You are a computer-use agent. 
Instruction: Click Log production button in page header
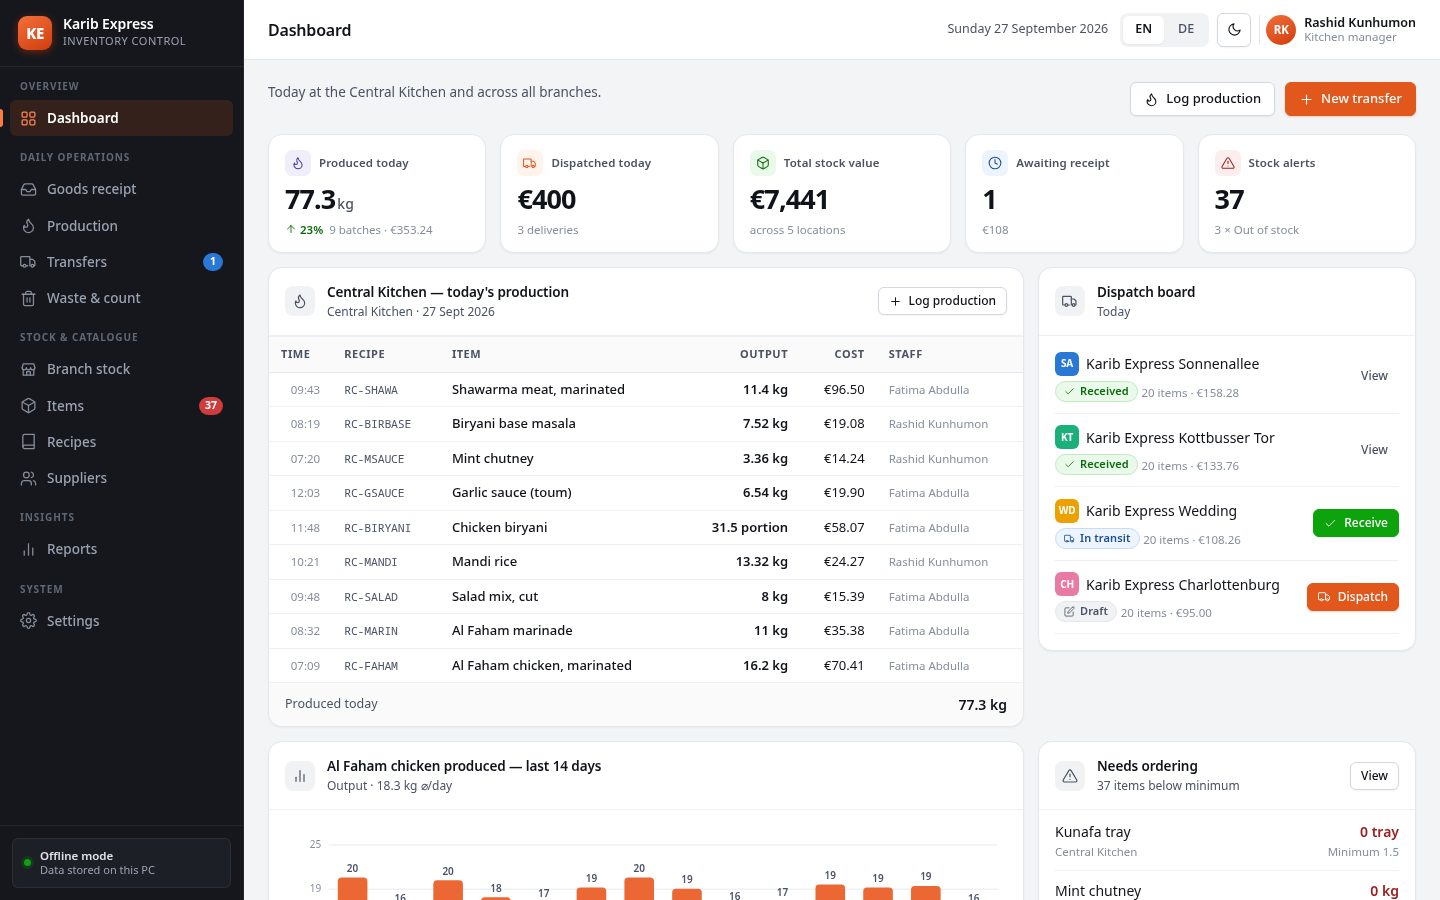coord(1202,99)
